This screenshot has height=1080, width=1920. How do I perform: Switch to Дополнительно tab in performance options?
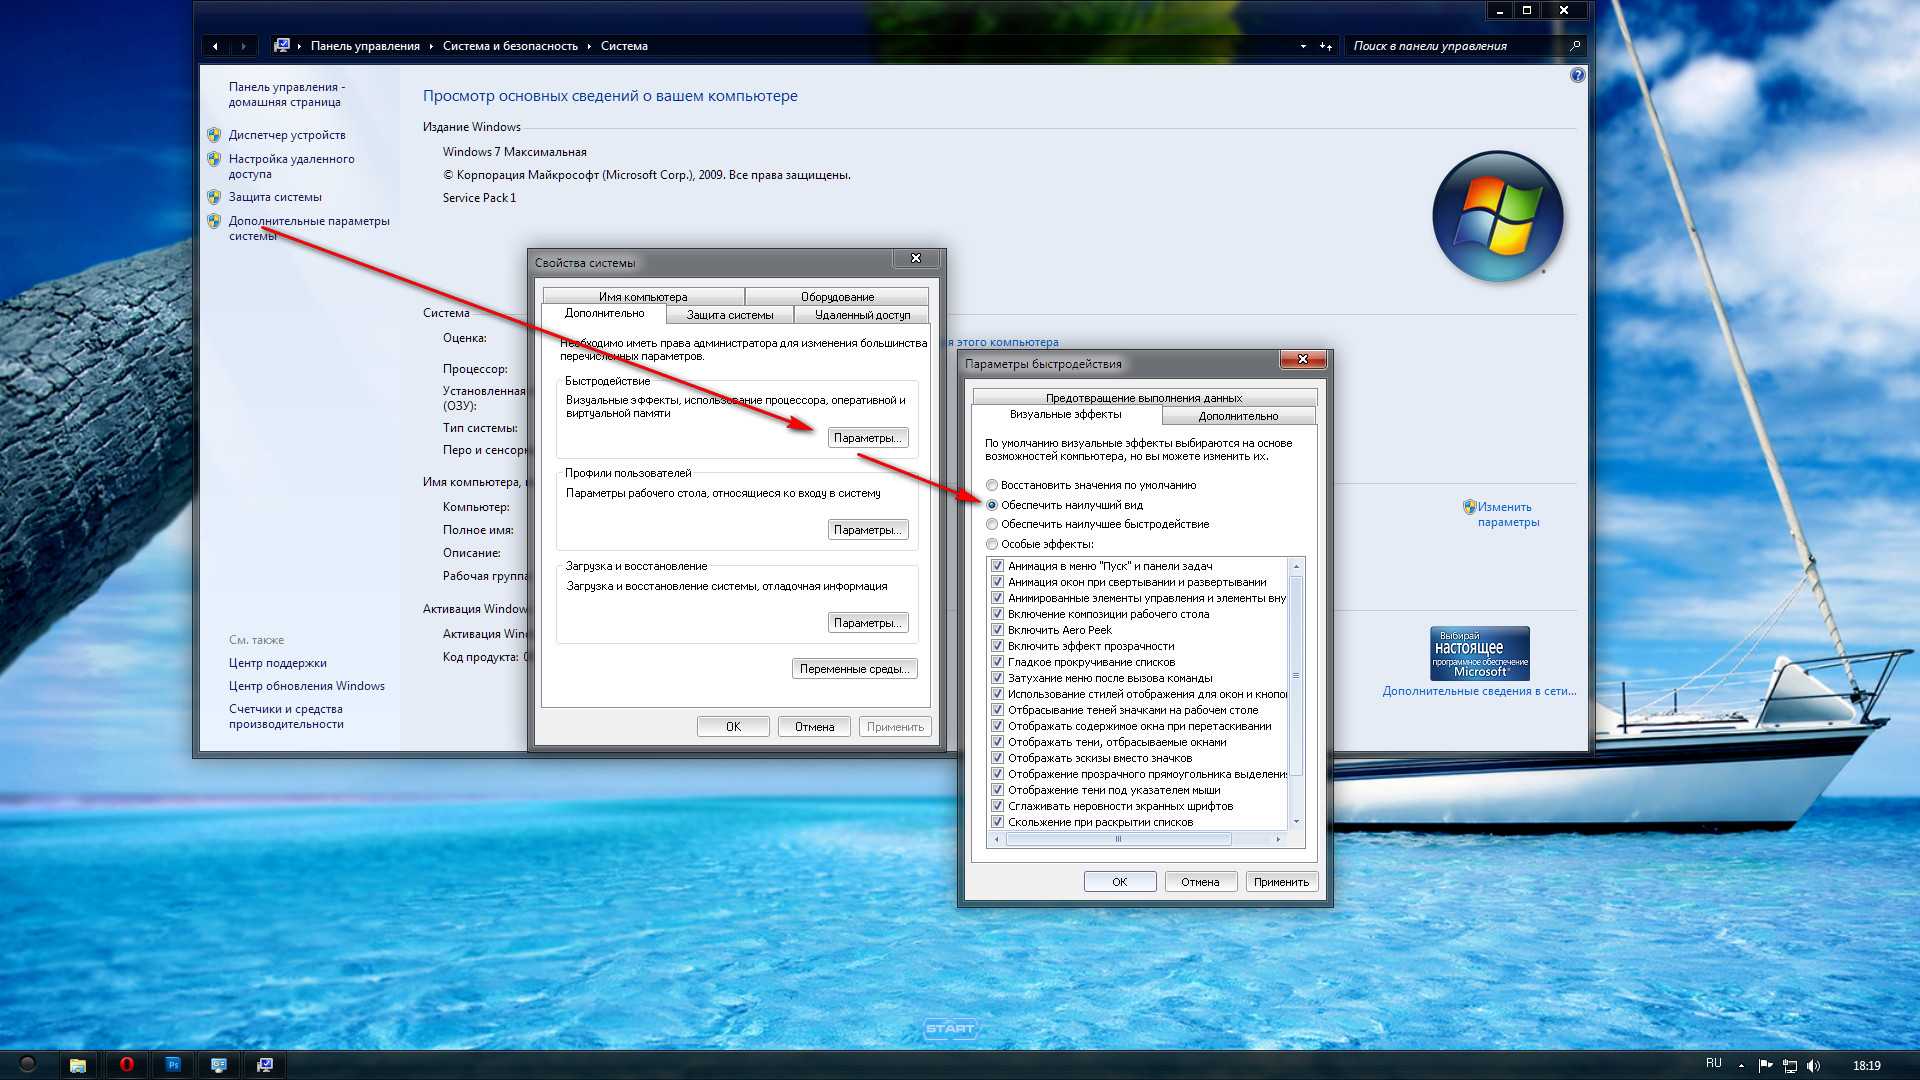tap(1238, 416)
